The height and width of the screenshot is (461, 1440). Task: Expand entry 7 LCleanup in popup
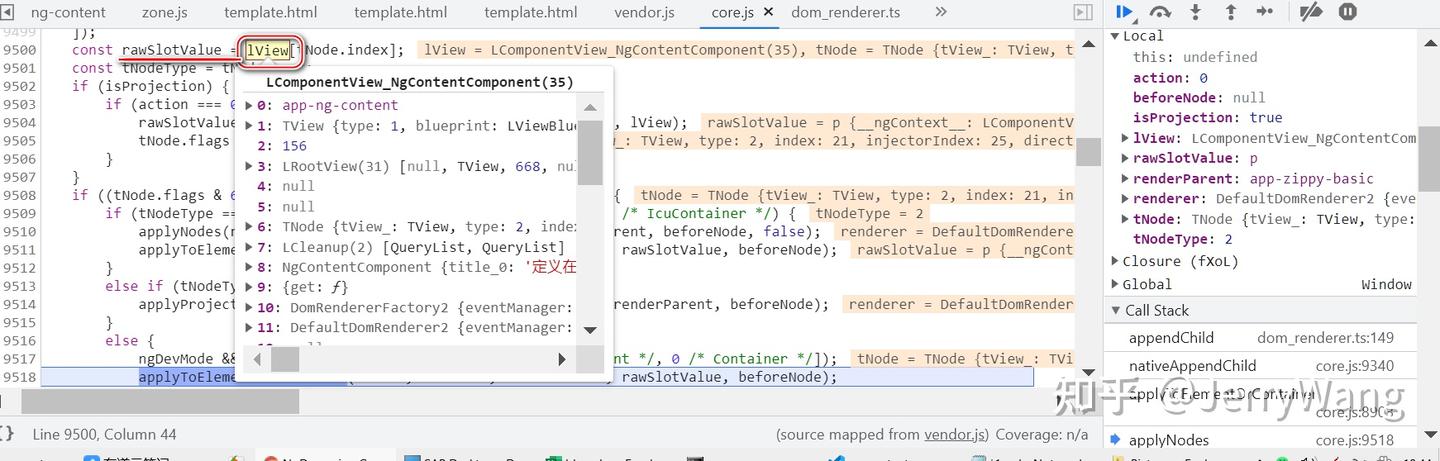(250, 247)
